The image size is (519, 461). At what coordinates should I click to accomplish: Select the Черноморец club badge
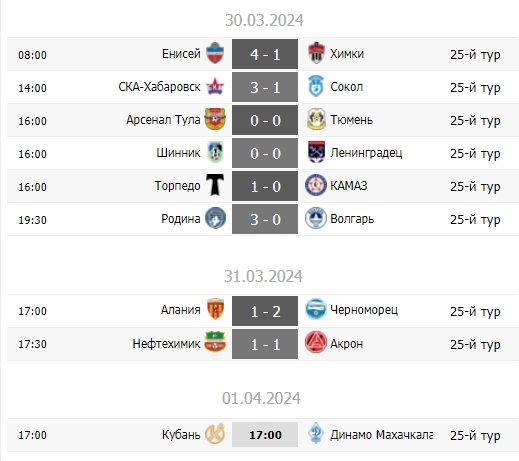(x=316, y=309)
